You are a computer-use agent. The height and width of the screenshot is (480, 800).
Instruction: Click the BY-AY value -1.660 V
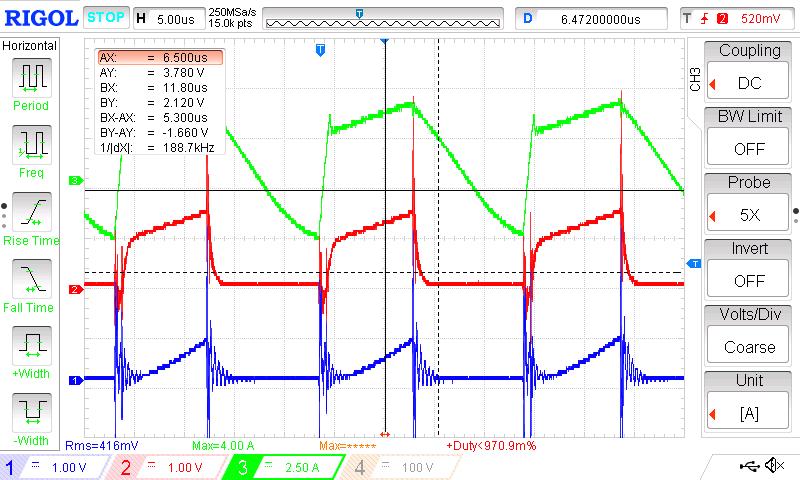tap(186, 133)
